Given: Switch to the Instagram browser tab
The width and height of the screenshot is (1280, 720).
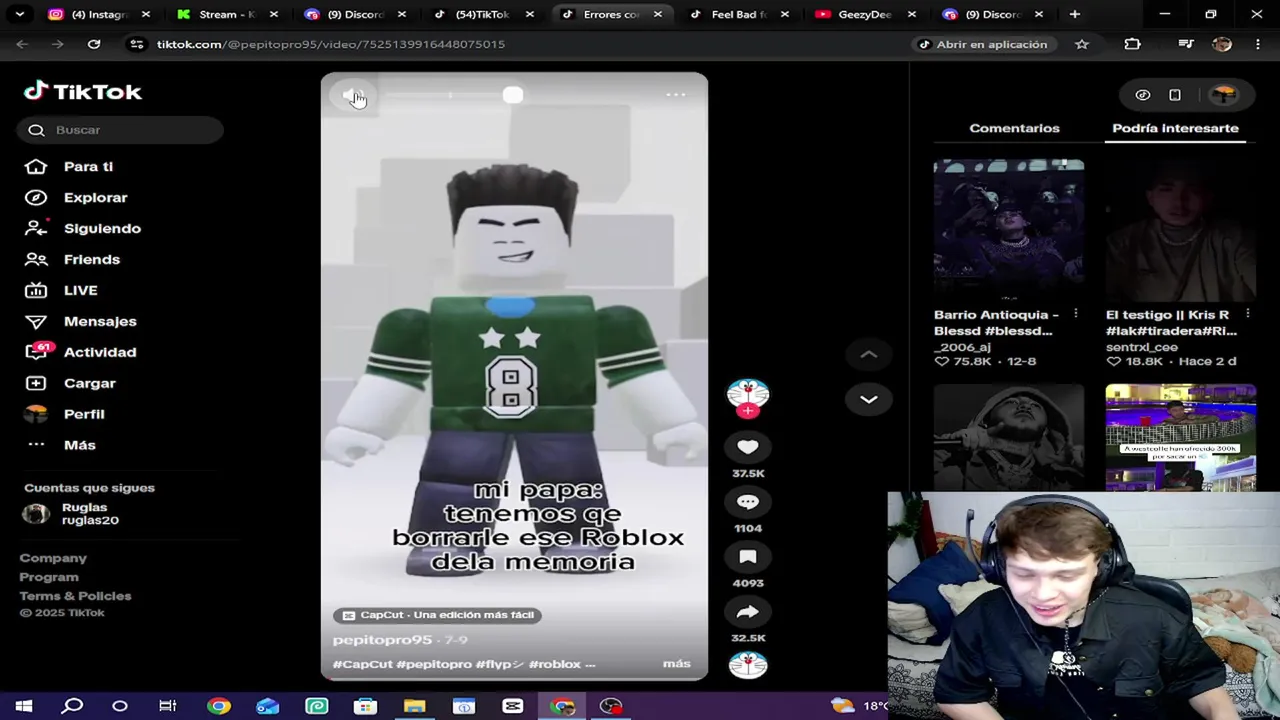Looking at the screenshot, I should pos(99,14).
